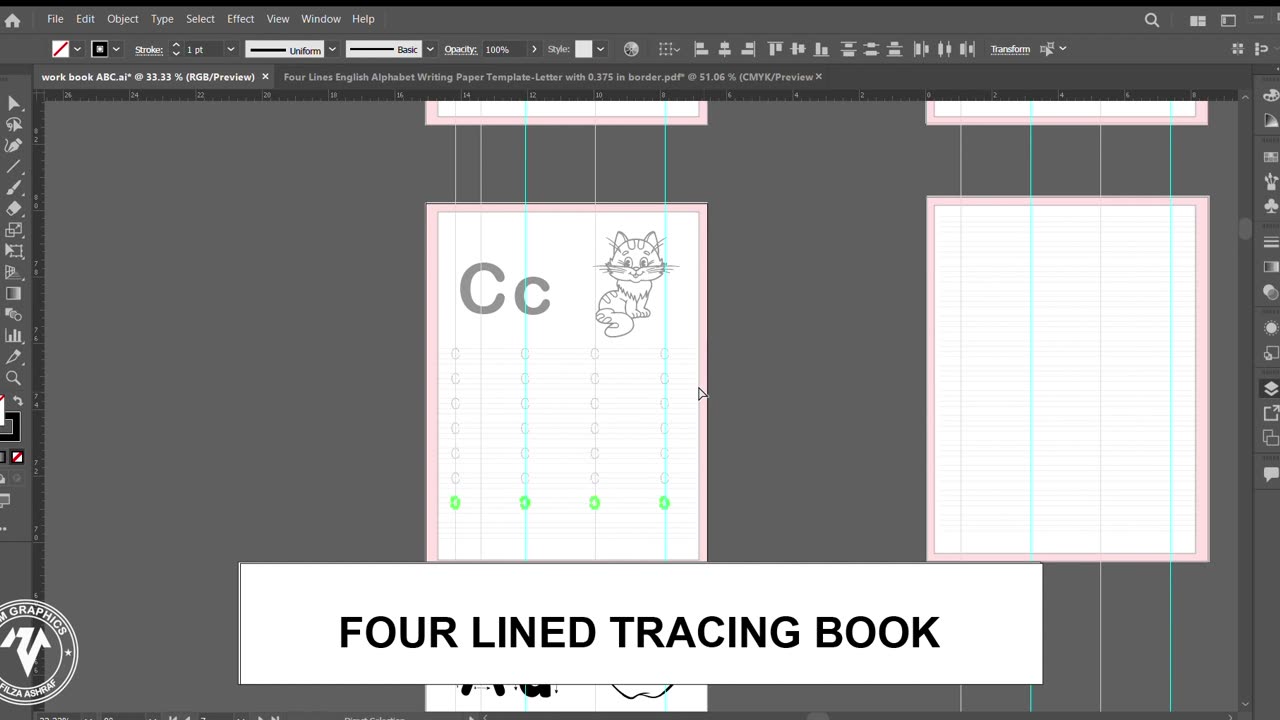1280x720 pixels.
Task: Open the Swatches panel icon
Action: pos(1271,157)
